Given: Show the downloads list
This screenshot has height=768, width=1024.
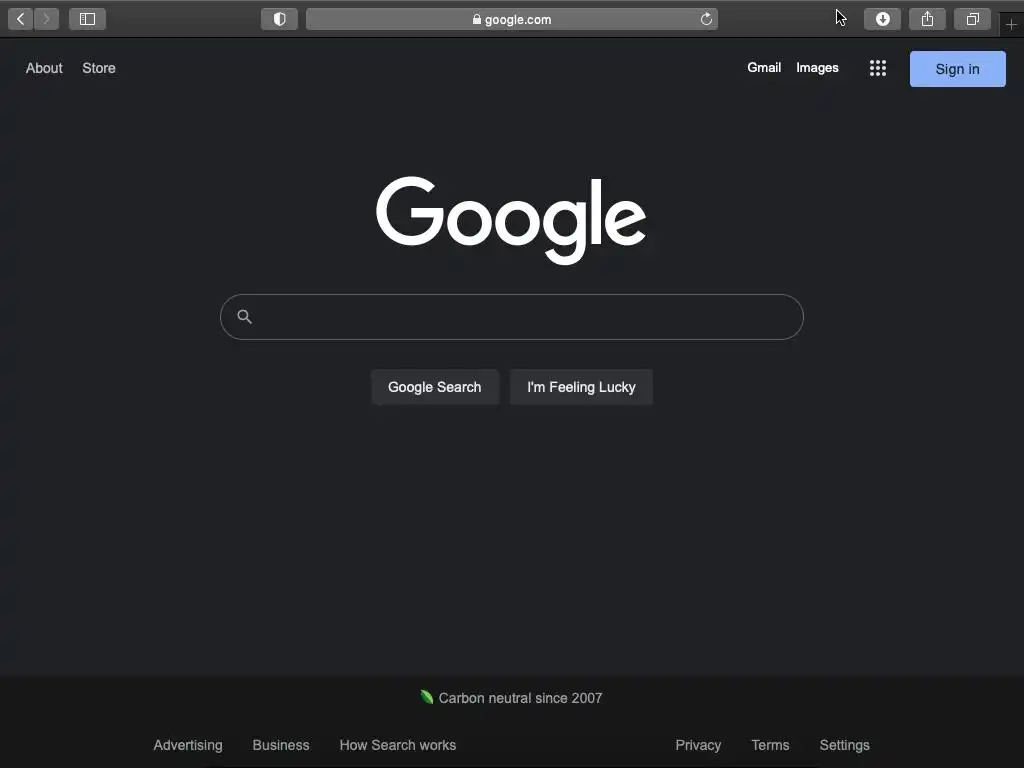Looking at the screenshot, I should pyautogui.click(x=882, y=19).
